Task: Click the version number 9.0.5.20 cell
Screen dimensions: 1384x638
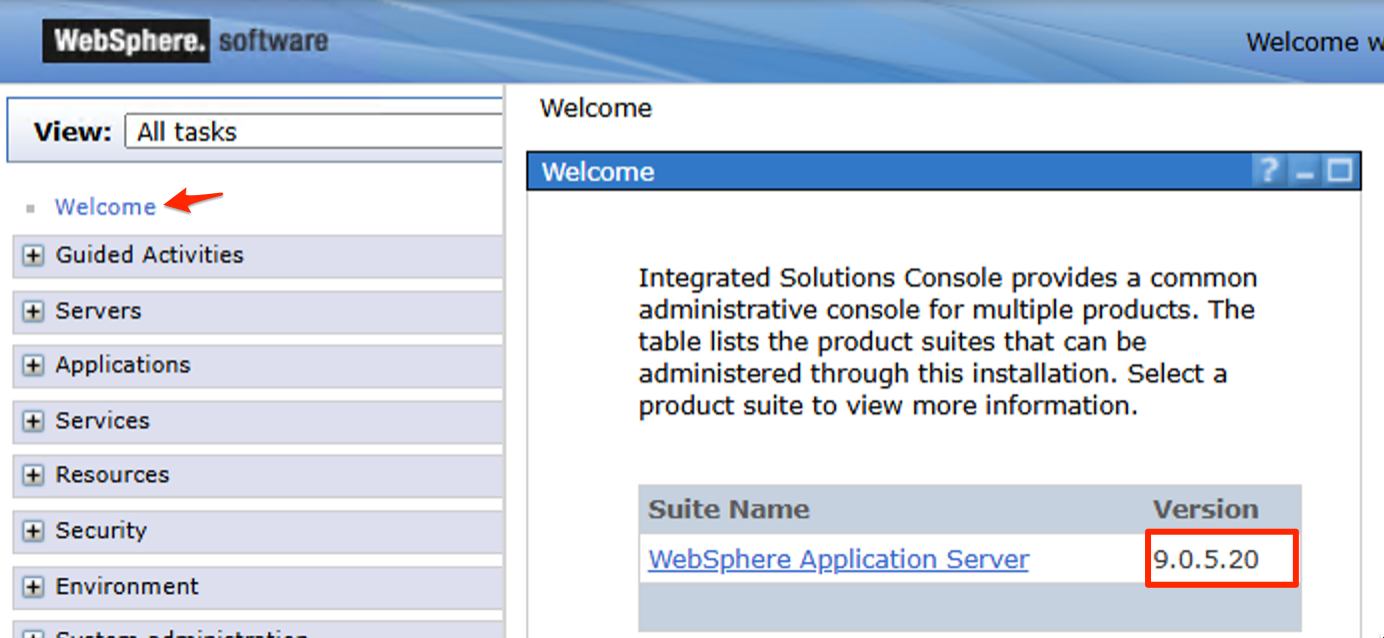Action: pyautogui.click(x=1206, y=559)
